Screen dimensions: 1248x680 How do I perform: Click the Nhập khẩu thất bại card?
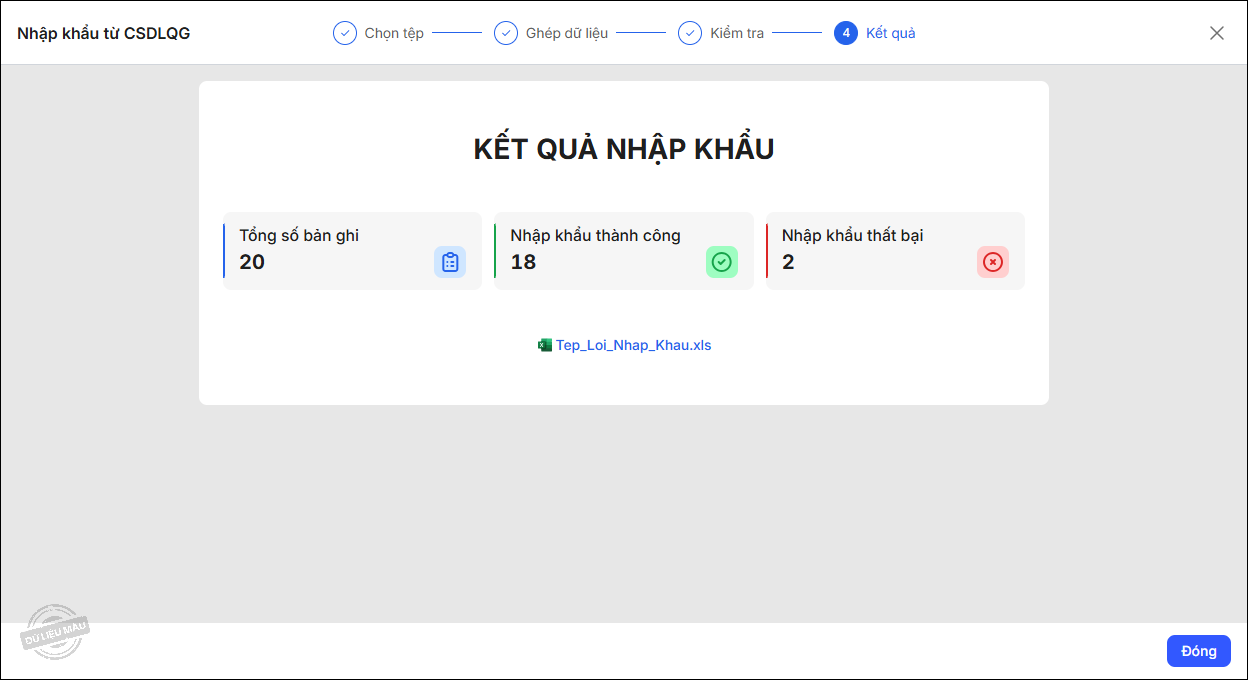coord(895,250)
